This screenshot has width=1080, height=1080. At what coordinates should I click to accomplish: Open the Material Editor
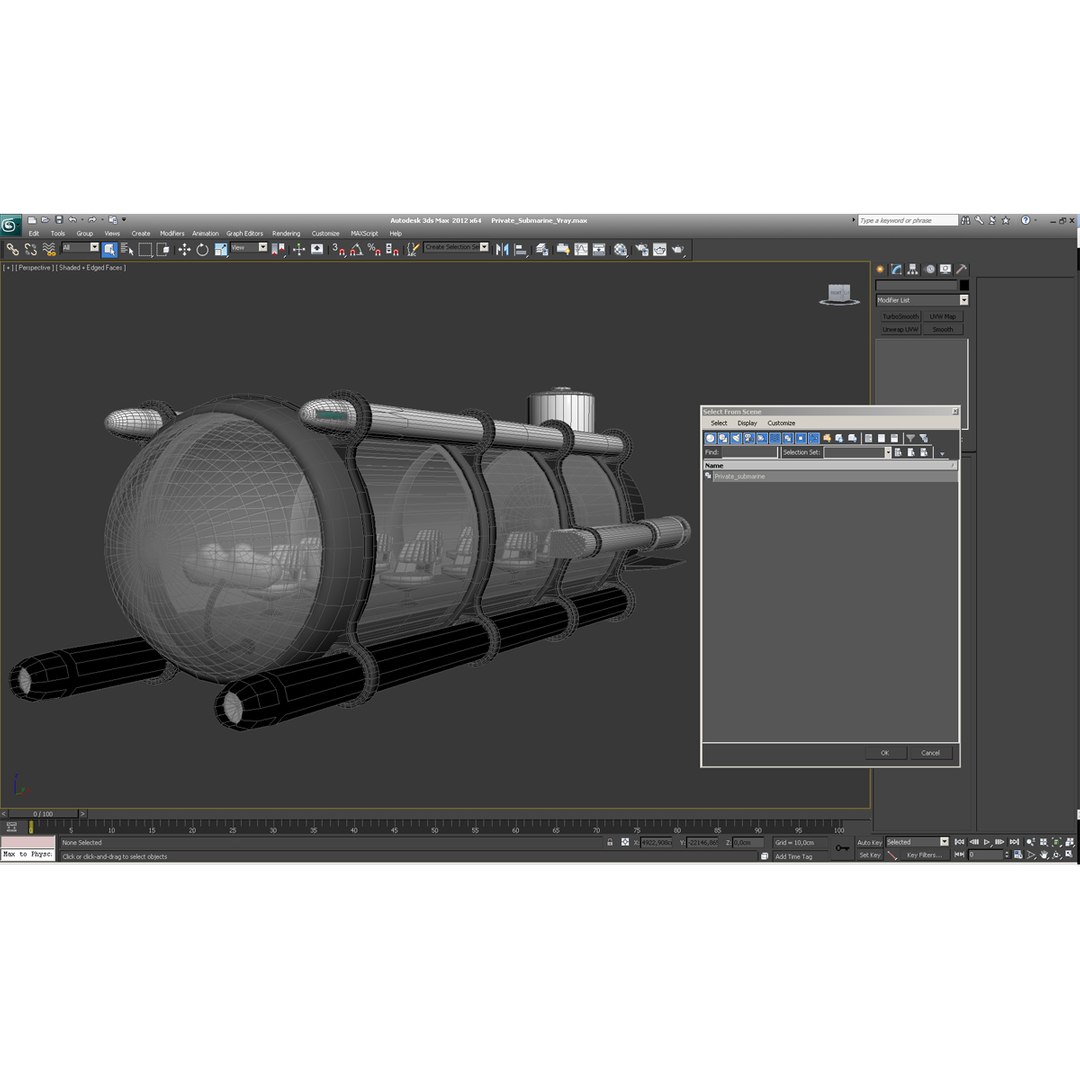point(621,249)
